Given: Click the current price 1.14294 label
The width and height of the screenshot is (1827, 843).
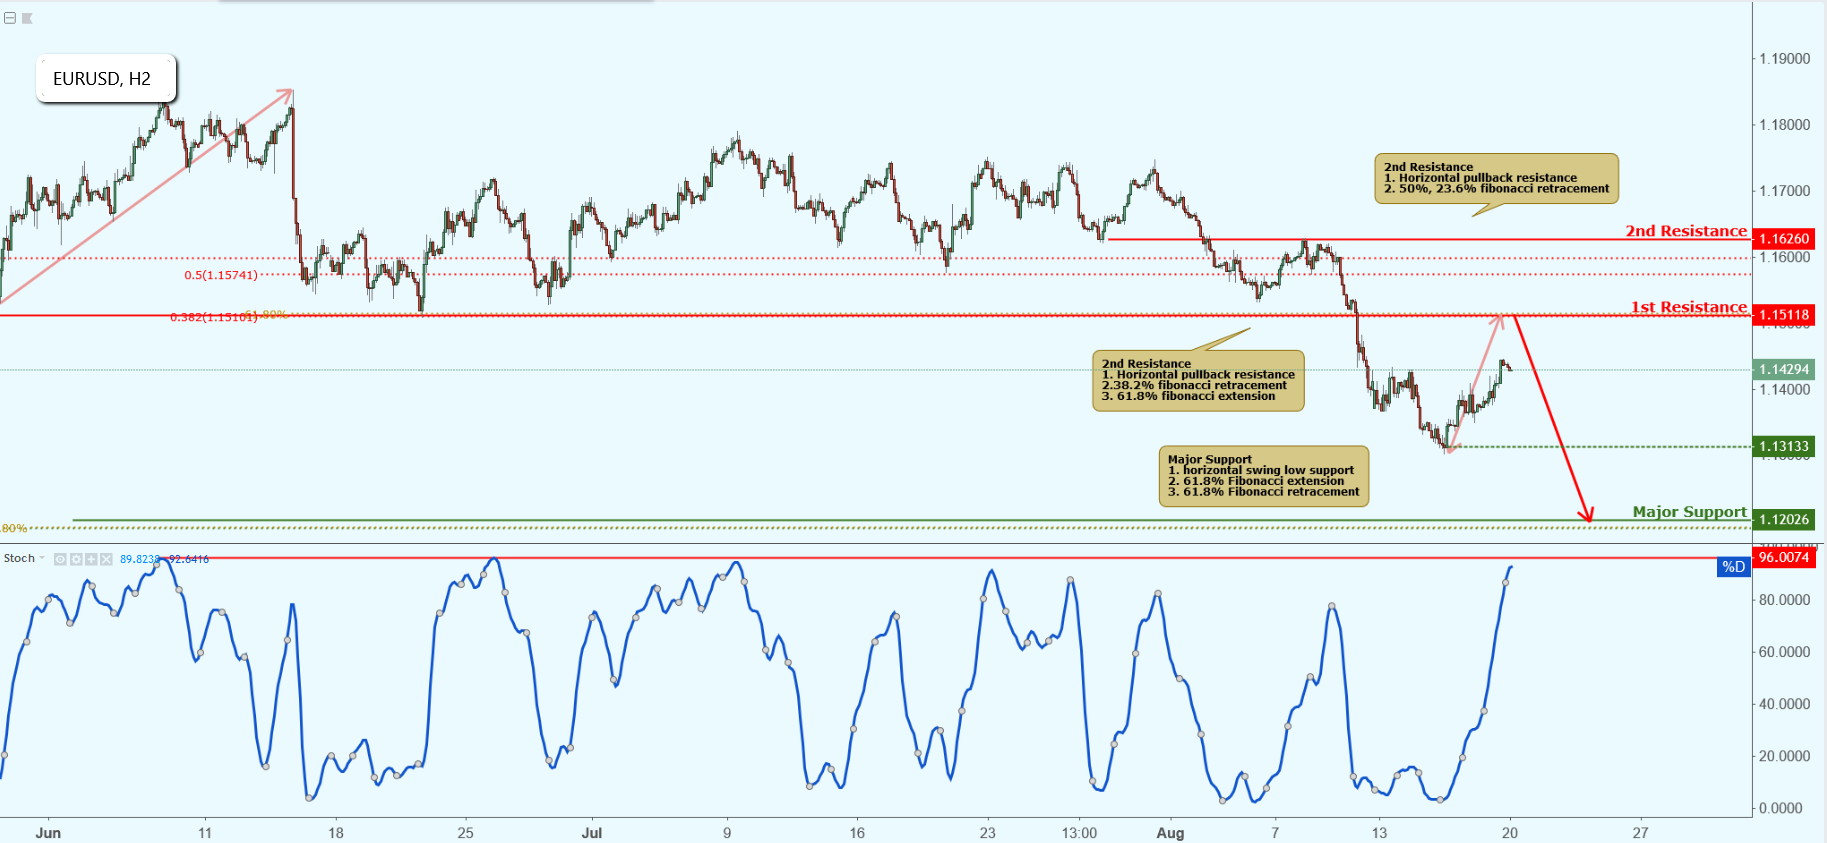Looking at the screenshot, I should click(1784, 369).
